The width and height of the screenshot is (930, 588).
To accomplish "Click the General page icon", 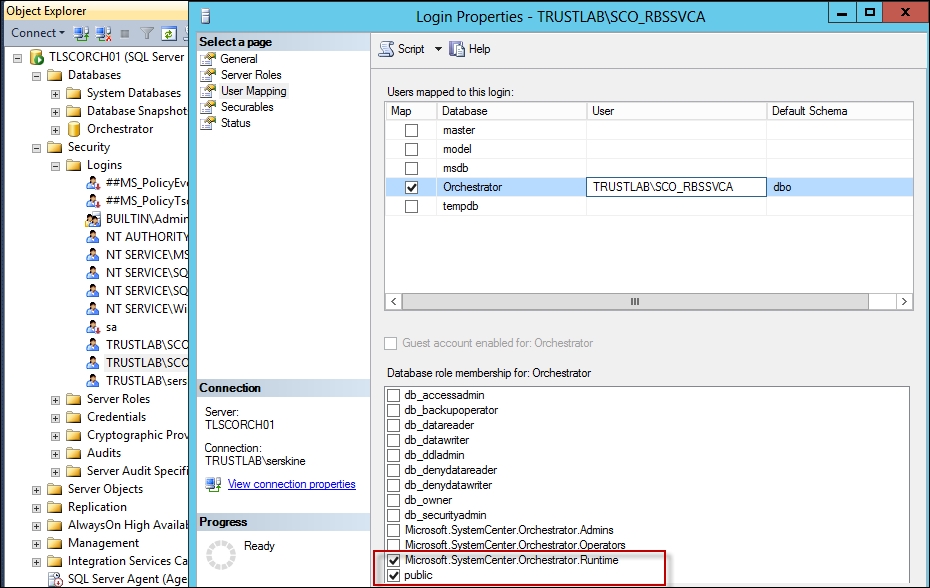I will tap(208, 59).
